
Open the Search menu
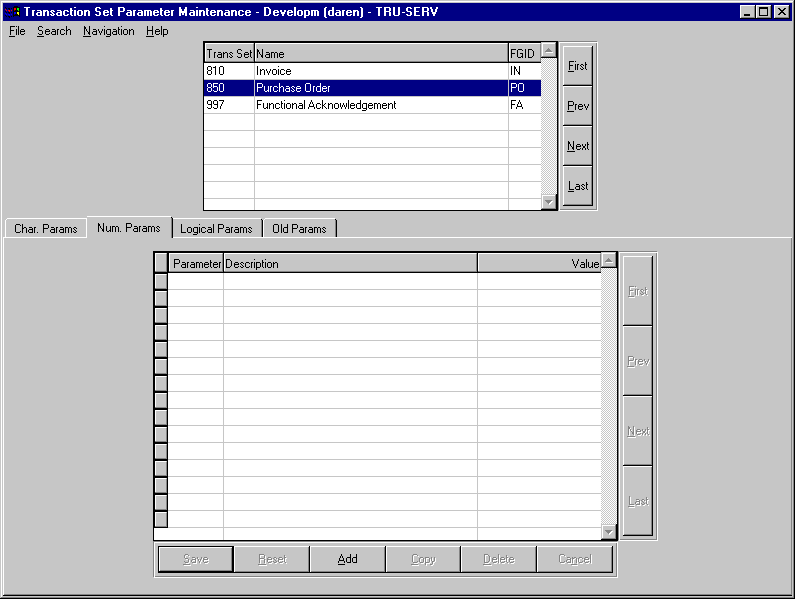(54, 31)
